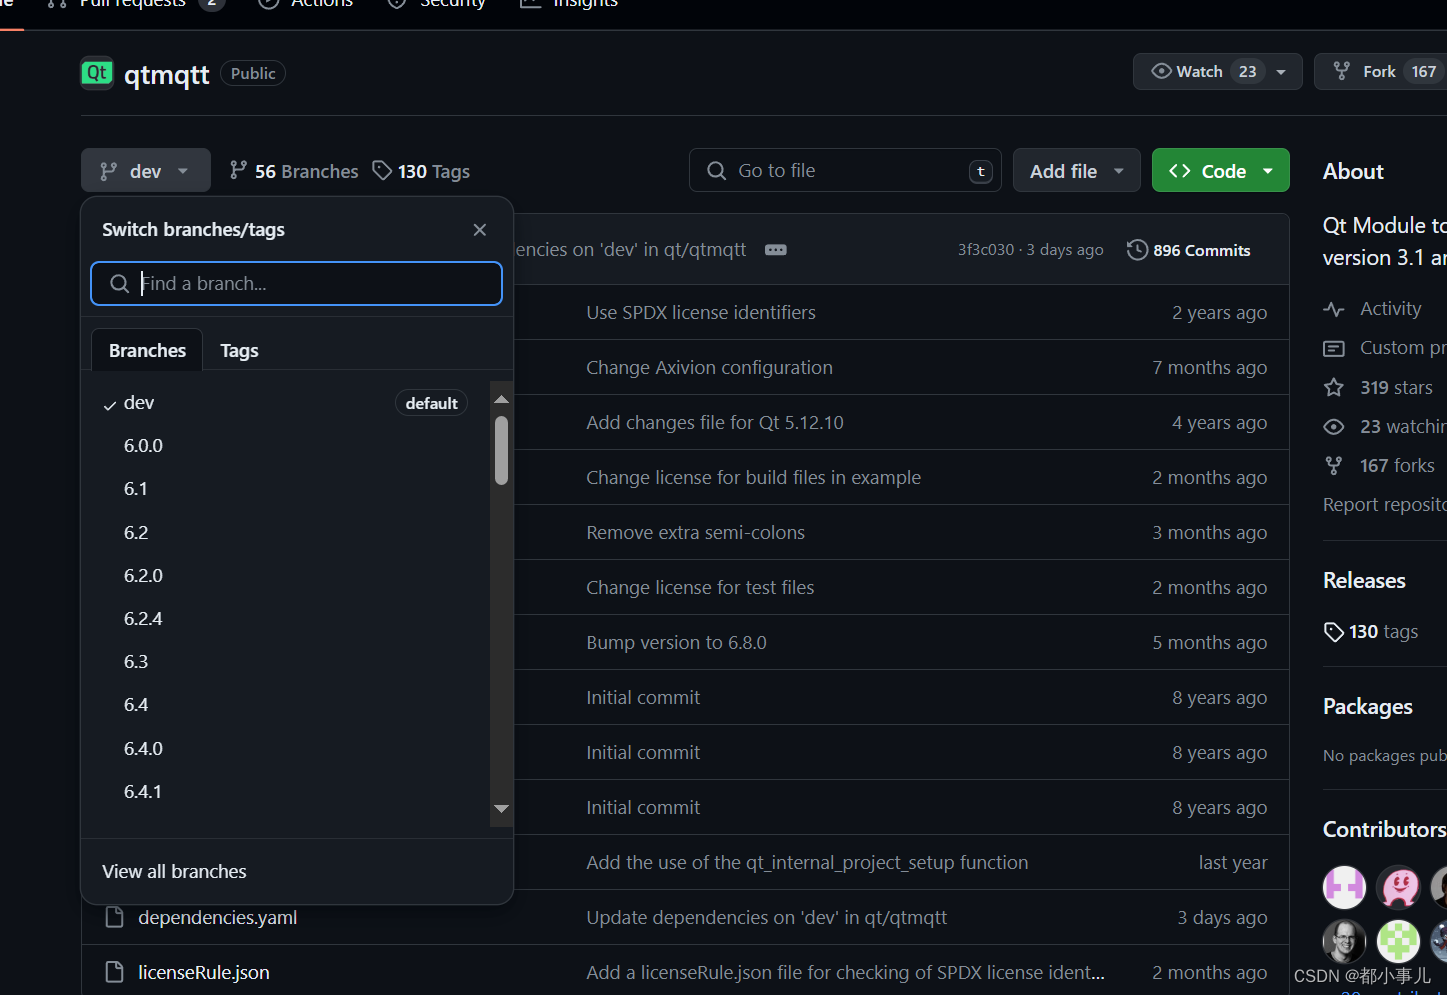Open the Add file dropdown
1447x995 pixels.
(x=1076, y=170)
